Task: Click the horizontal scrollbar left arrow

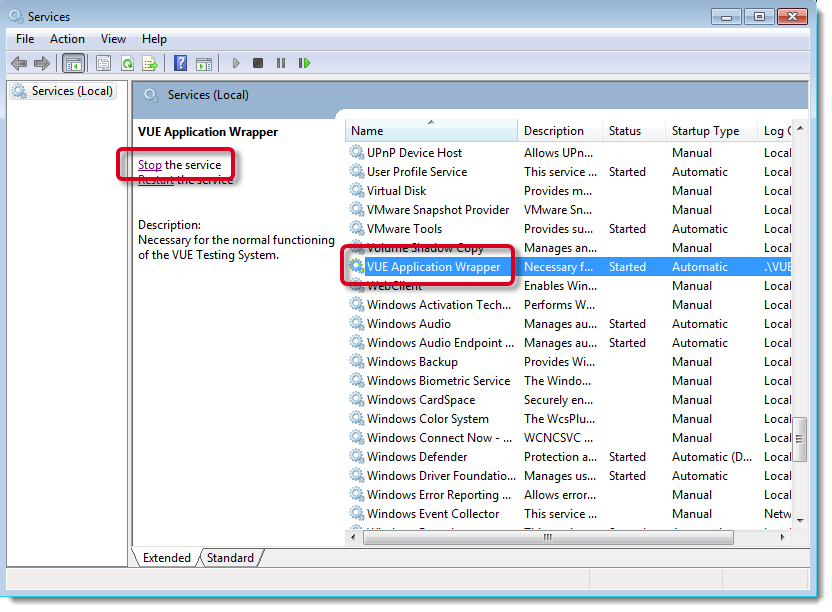Action: (x=353, y=537)
